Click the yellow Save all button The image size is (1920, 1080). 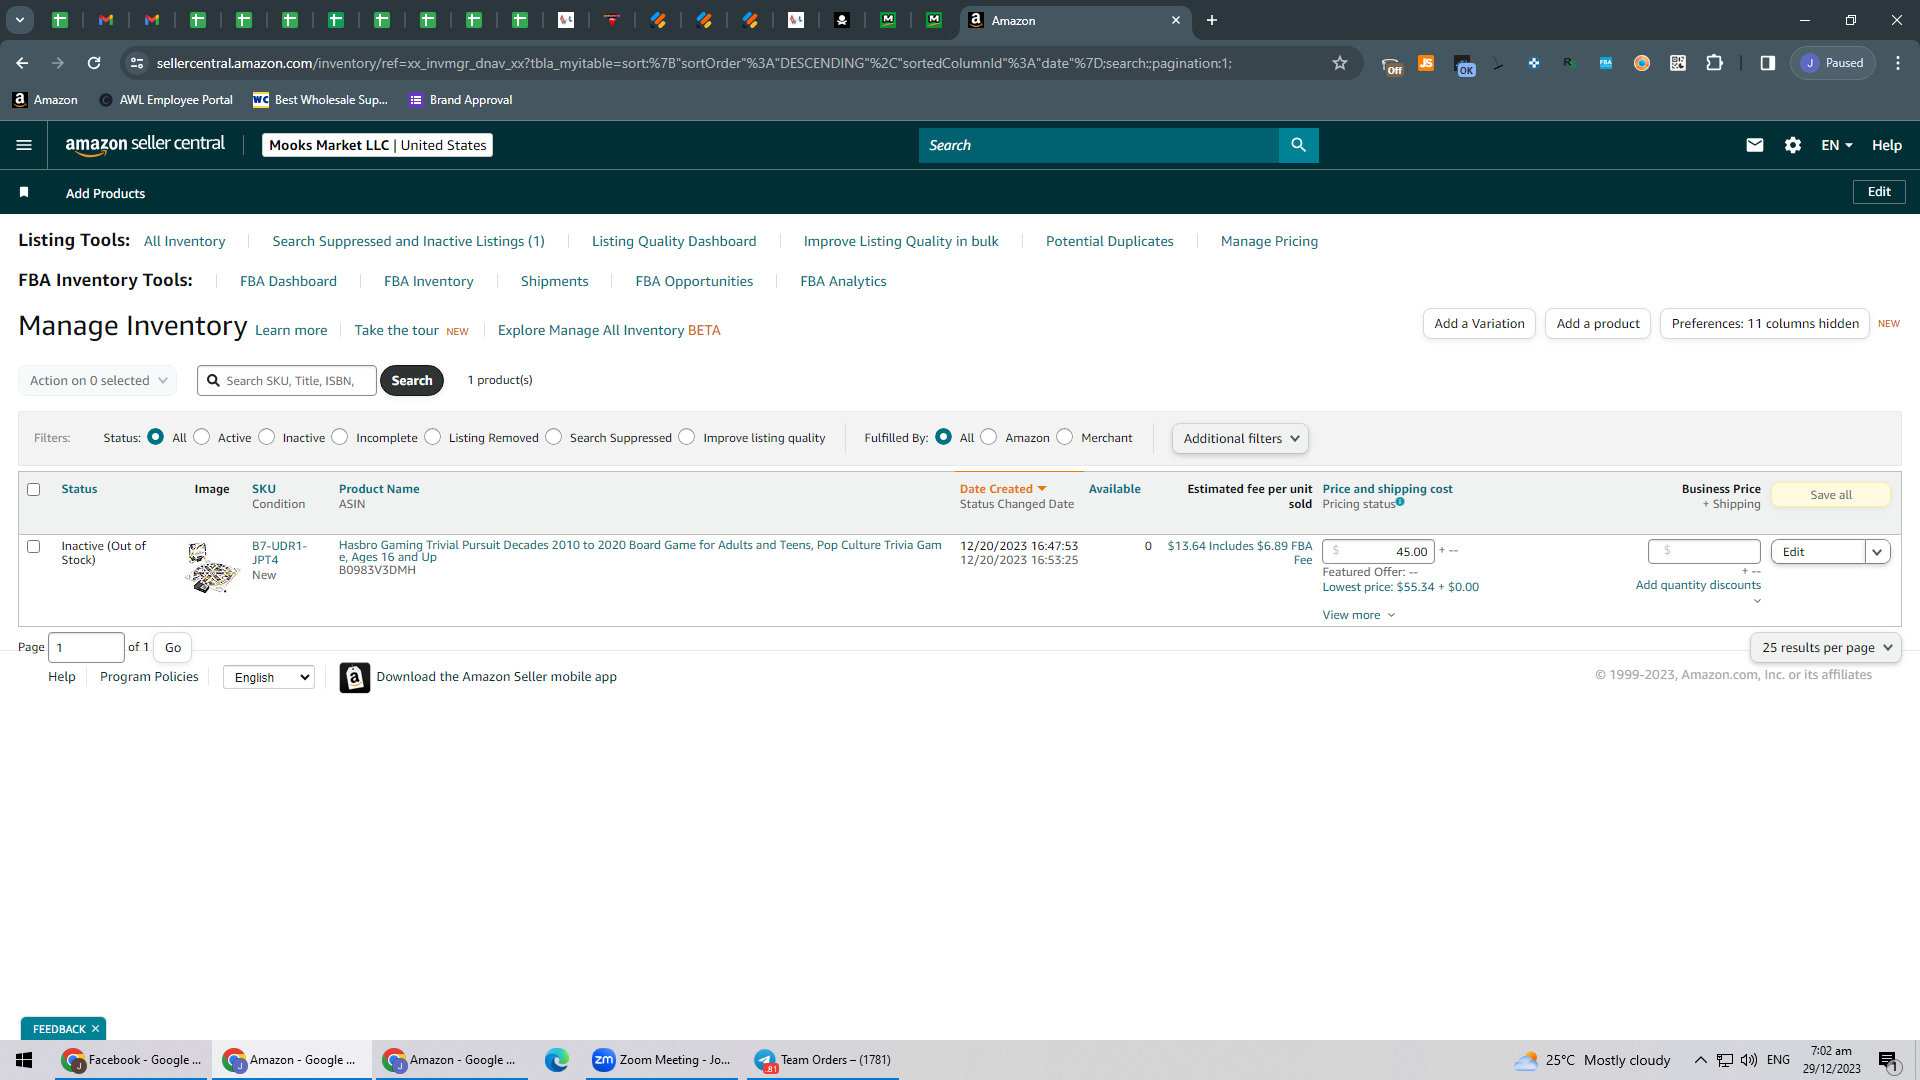(1831, 495)
